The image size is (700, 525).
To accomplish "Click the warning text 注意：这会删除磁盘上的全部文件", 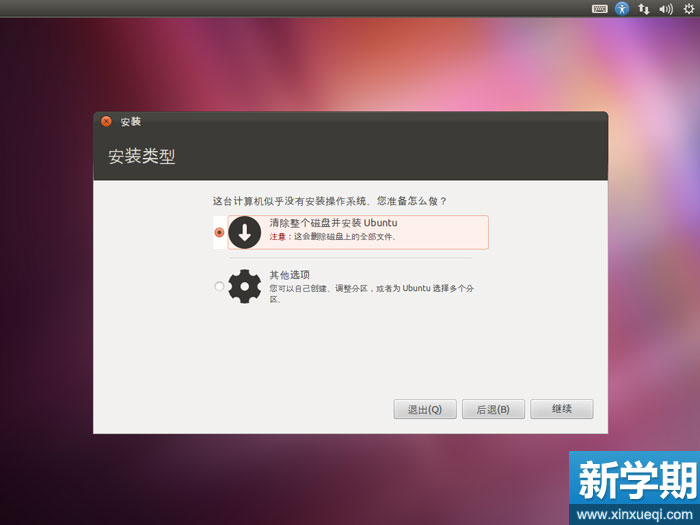I will [333, 237].
